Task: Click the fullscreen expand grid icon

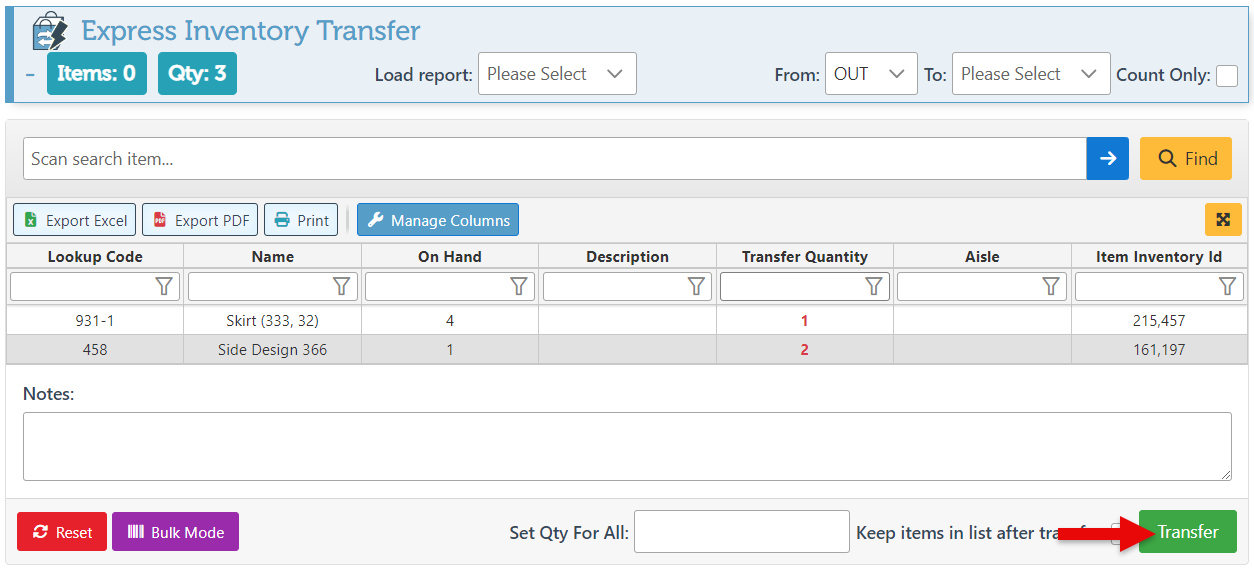Action: [x=1222, y=220]
